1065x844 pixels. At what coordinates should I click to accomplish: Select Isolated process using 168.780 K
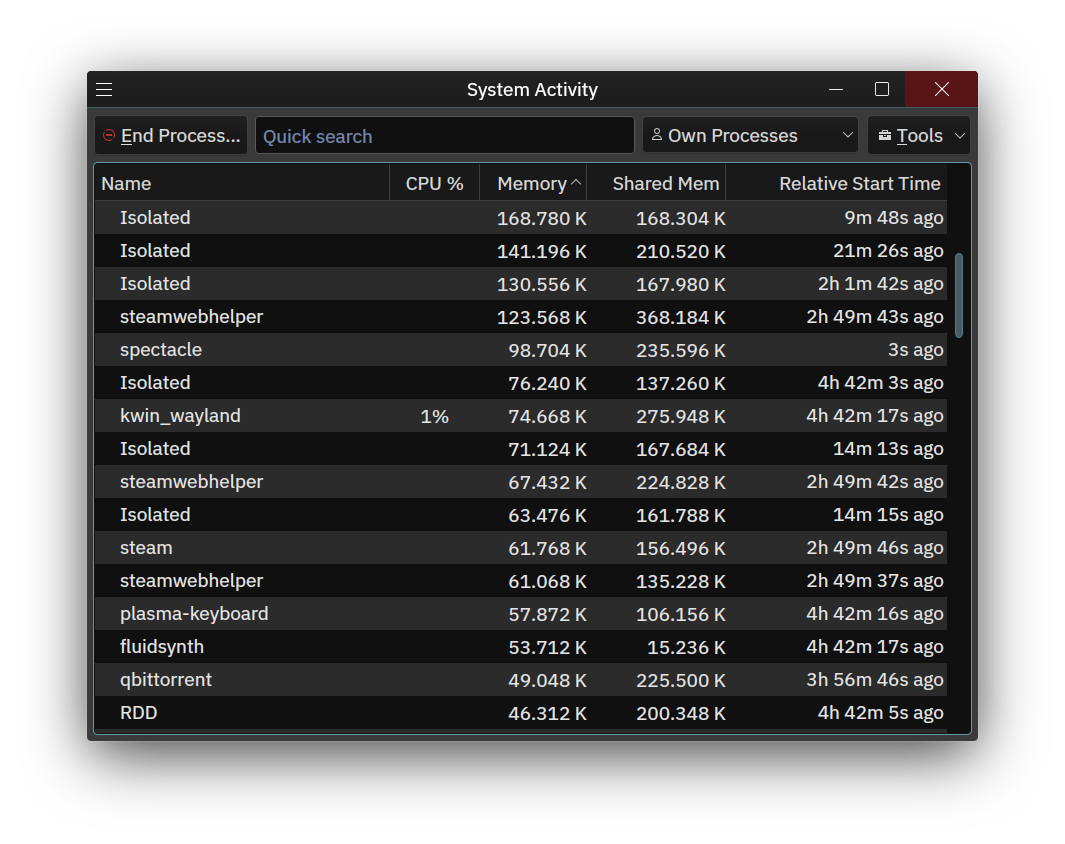coord(521,218)
